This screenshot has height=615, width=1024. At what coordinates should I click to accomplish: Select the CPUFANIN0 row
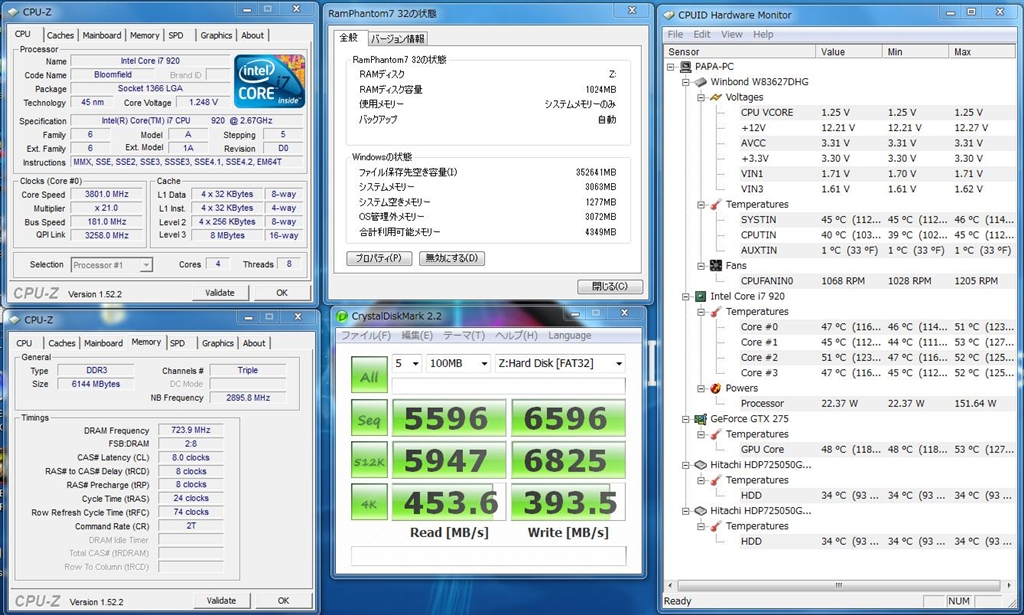point(878,281)
